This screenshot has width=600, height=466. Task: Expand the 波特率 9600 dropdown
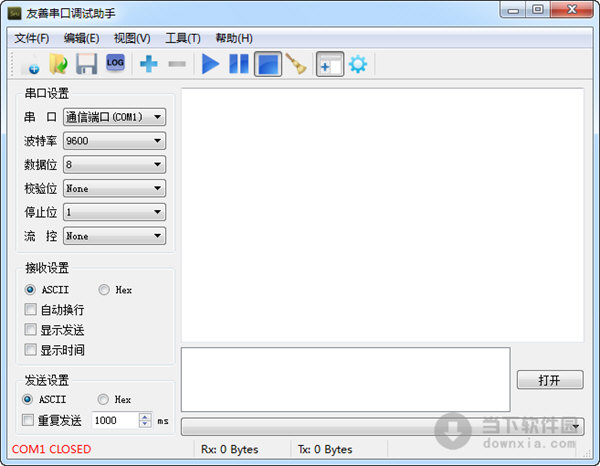click(114, 141)
